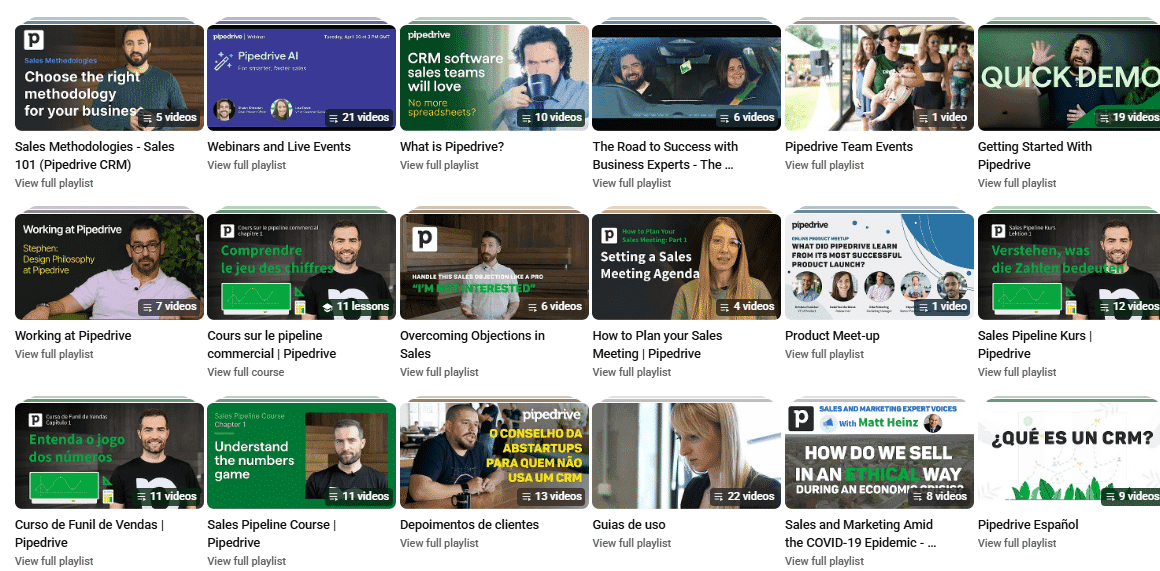Viewport: 1160px width, 571px height.
Task: Click the Webinars and Live Events title
Action: [279, 146]
